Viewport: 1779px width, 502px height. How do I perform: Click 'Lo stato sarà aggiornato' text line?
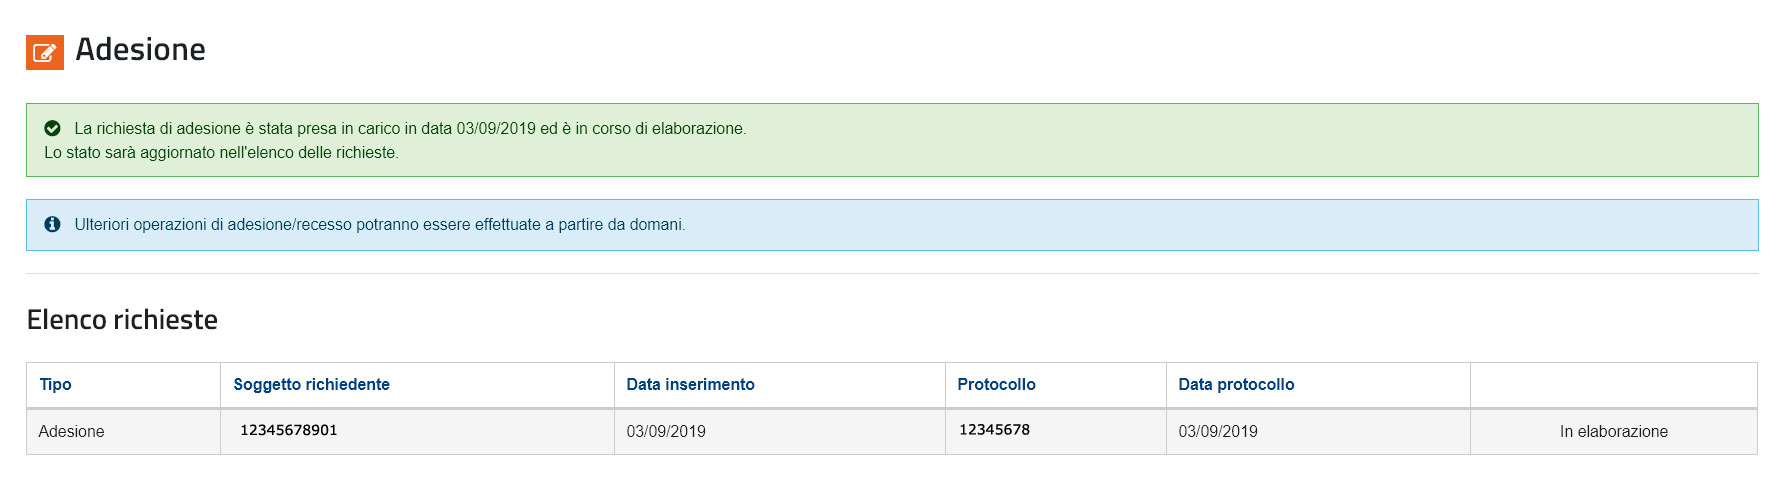(221, 153)
